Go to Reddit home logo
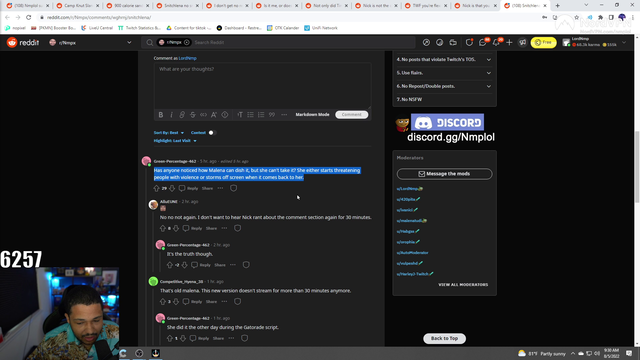 tap(23, 42)
